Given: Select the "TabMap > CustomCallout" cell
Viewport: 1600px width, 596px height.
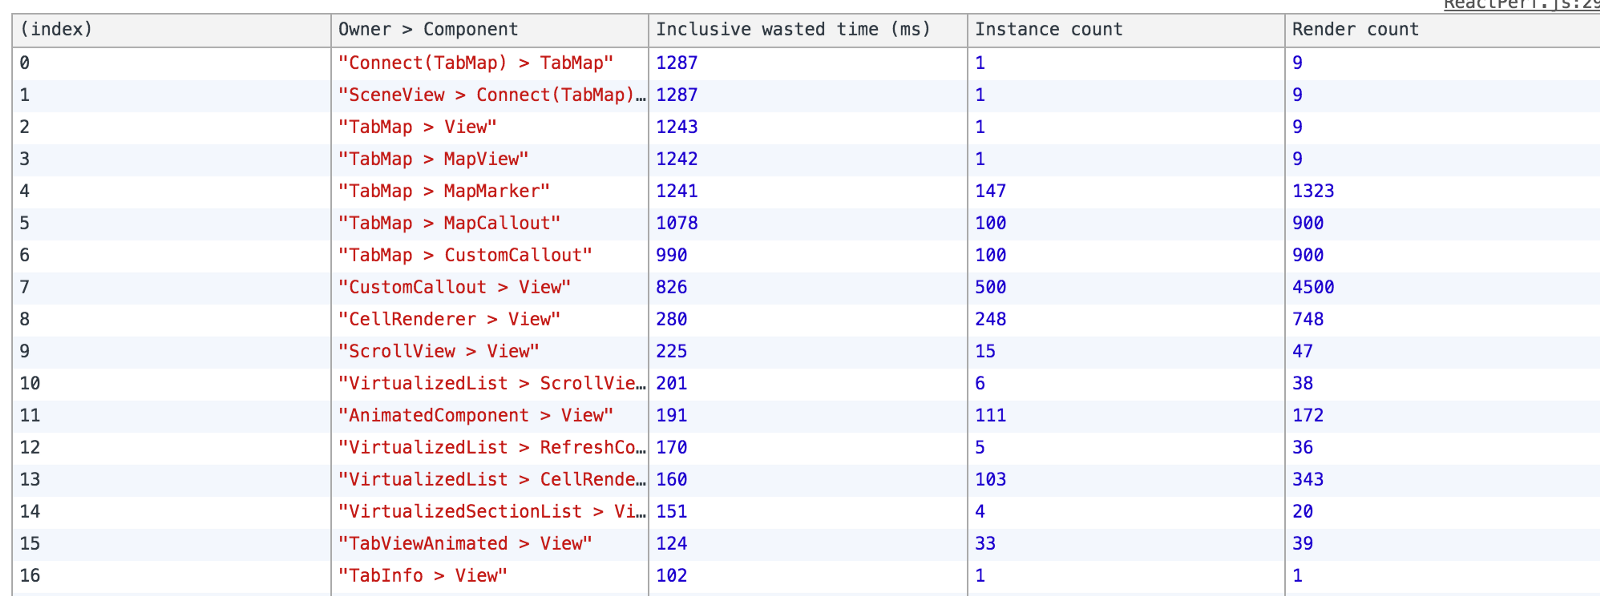Looking at the screenshot, I should click(x=465, y=255).
